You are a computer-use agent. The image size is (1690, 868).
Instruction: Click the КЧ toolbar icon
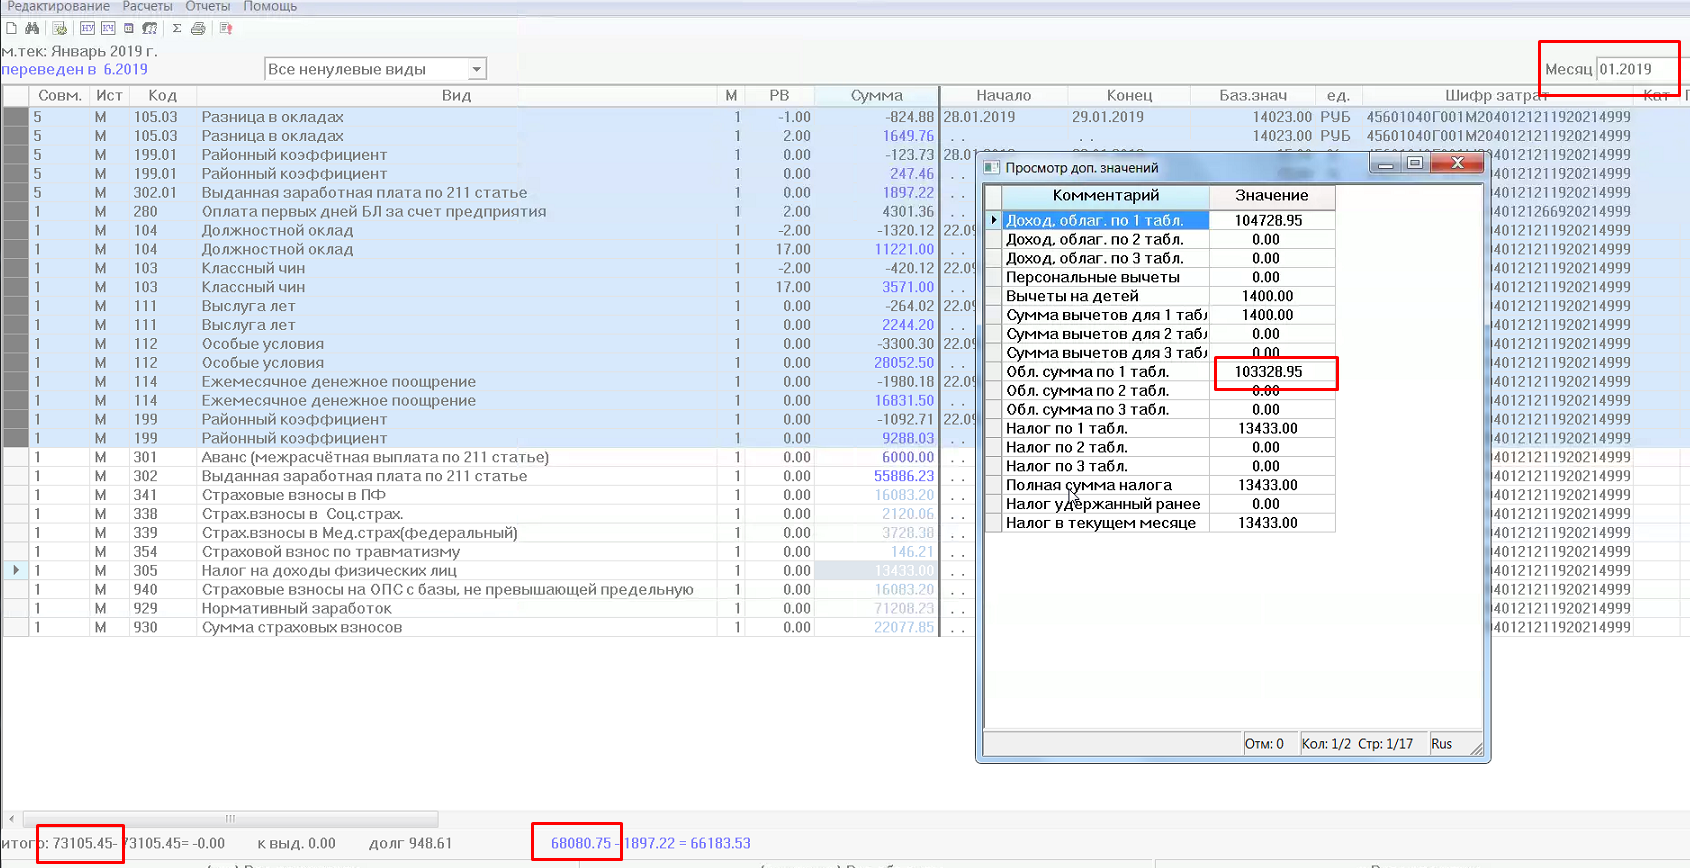(x=108, y=28)
